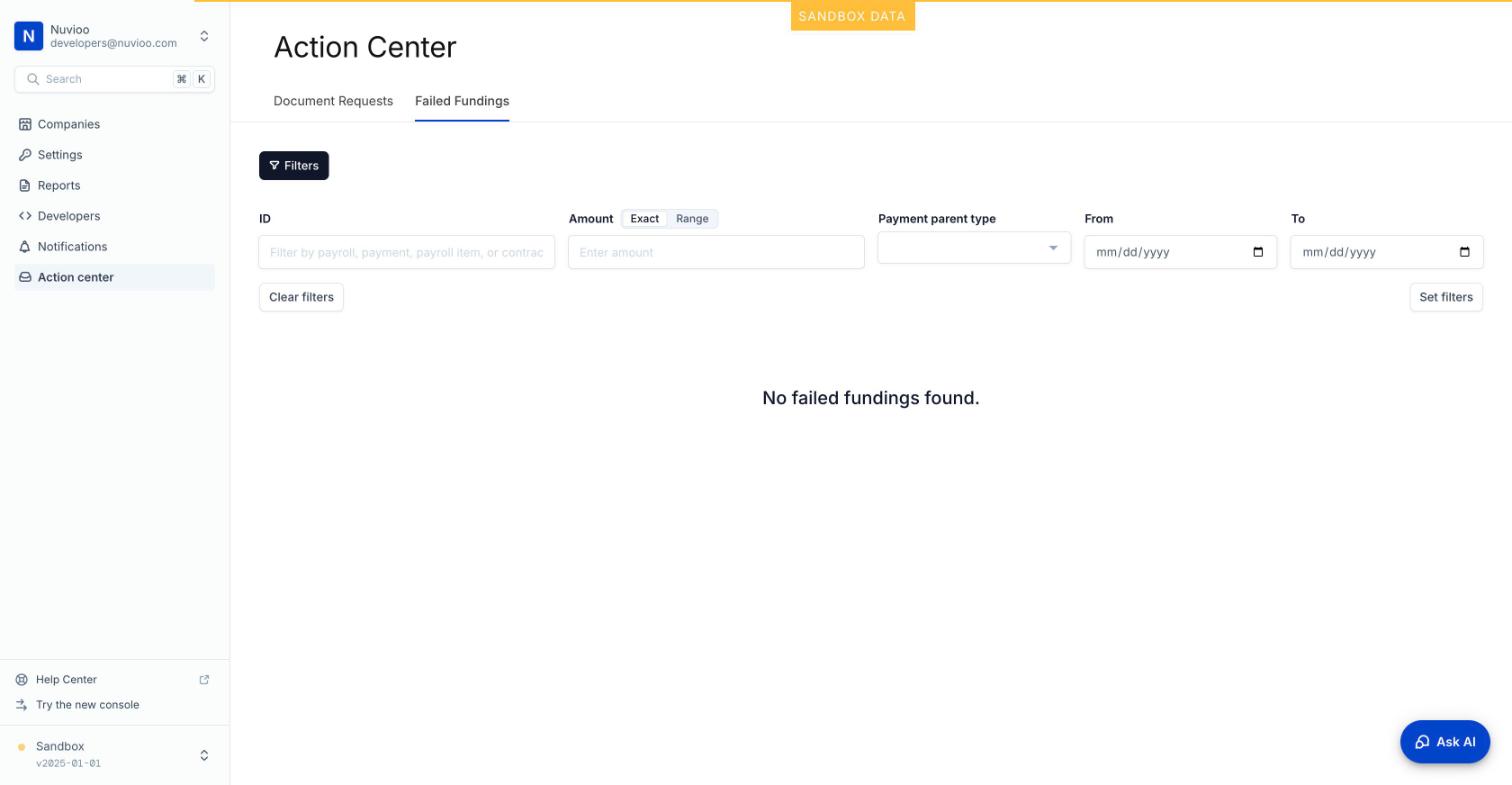Switch amount filter to Range

pyautogui.click(x=692, y=219)
